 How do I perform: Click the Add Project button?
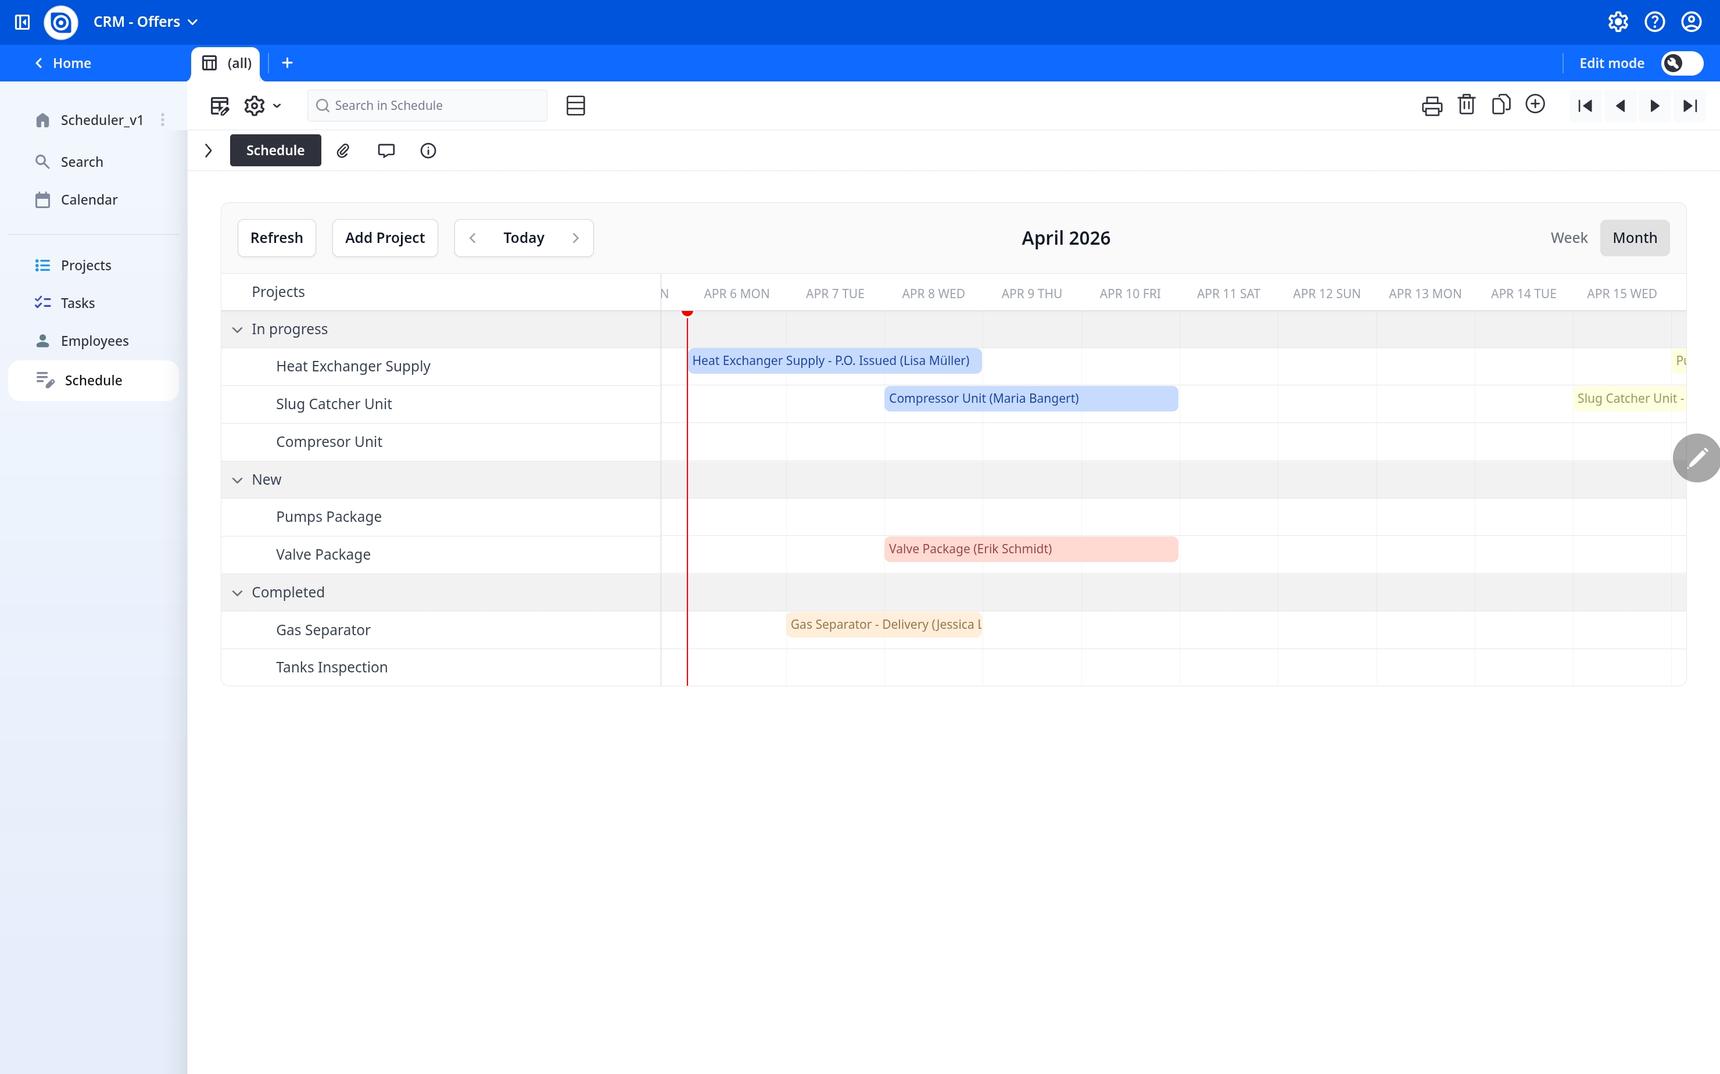(384, 238)
